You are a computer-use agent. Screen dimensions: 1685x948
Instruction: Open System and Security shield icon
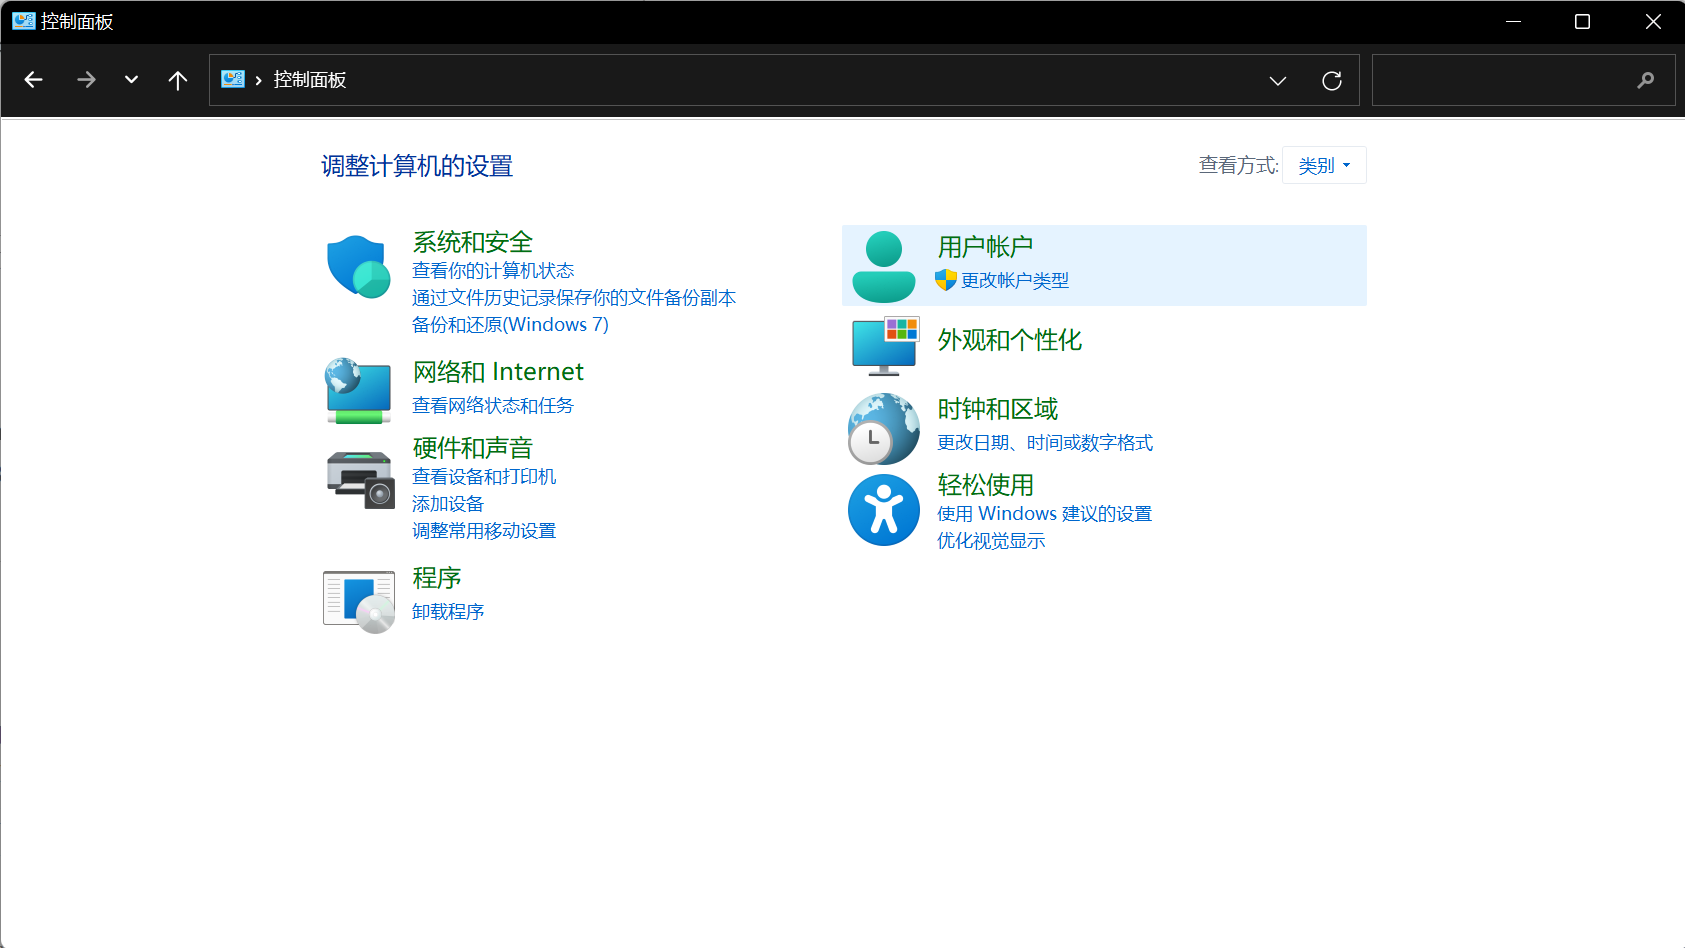point(358,266)
